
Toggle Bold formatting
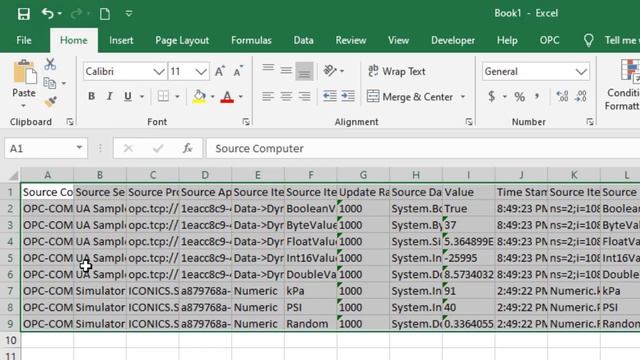(91, 96)
